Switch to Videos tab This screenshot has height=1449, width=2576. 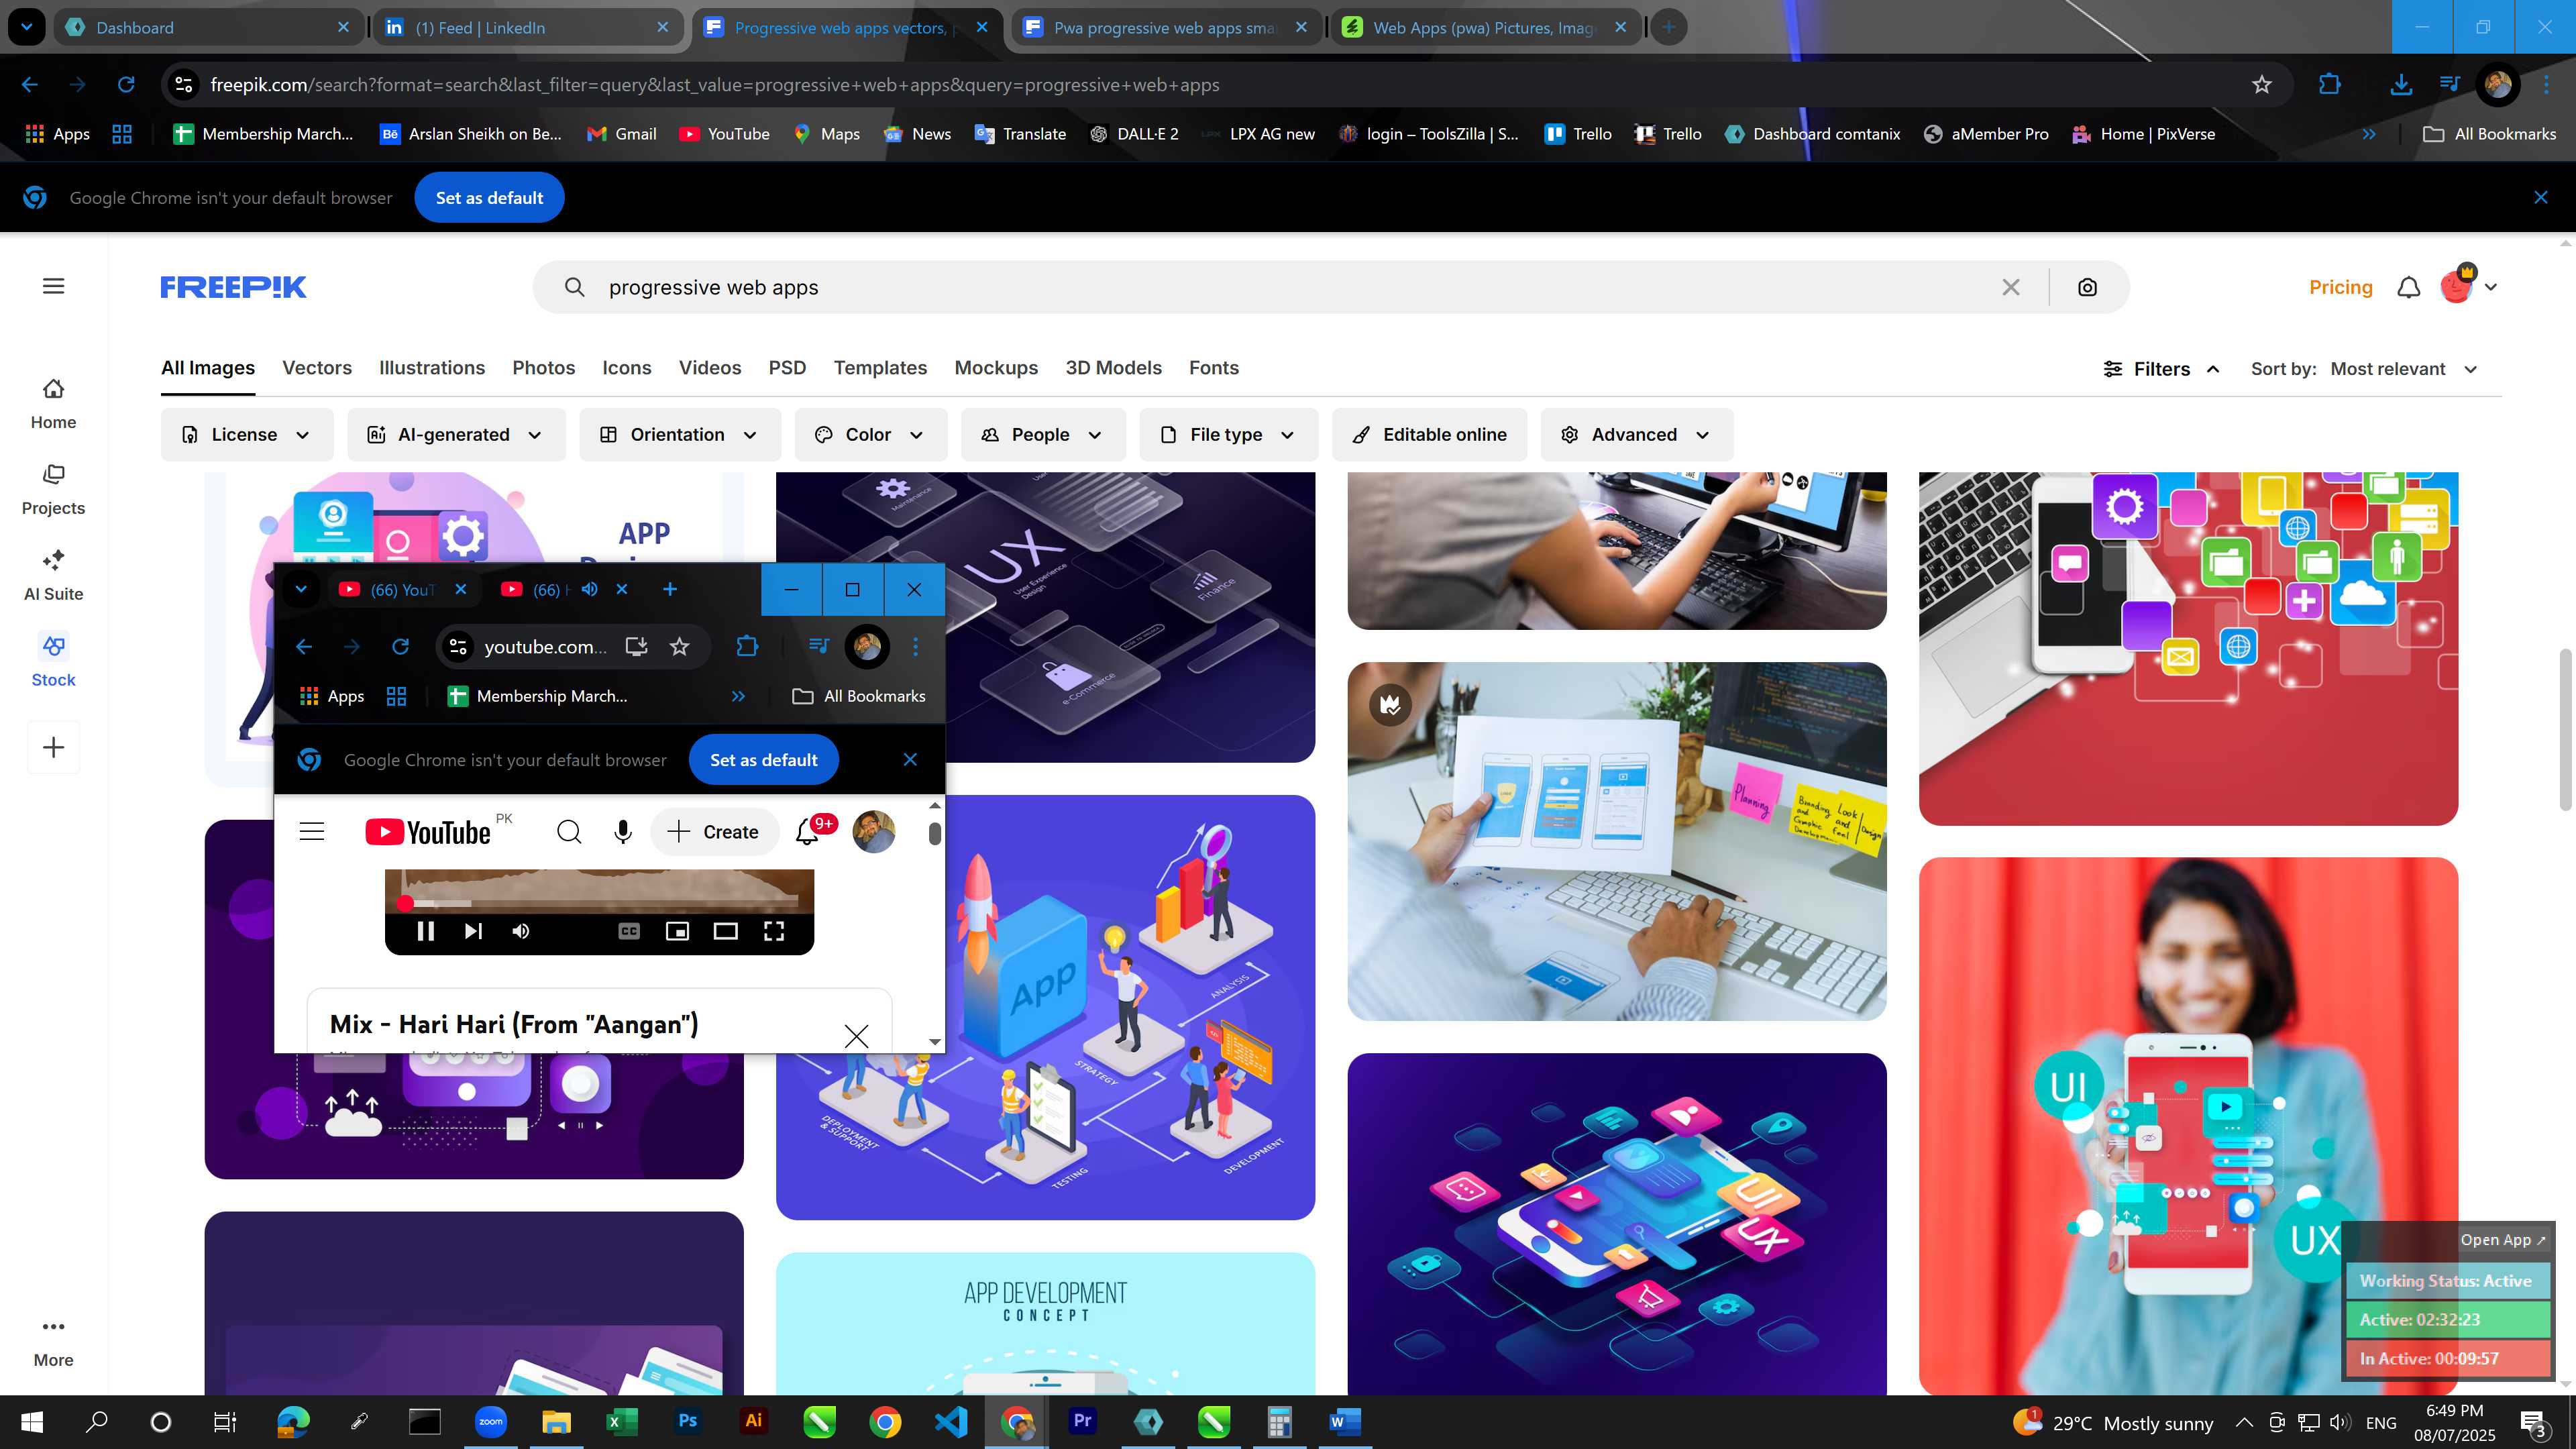(x=710, y=368)
